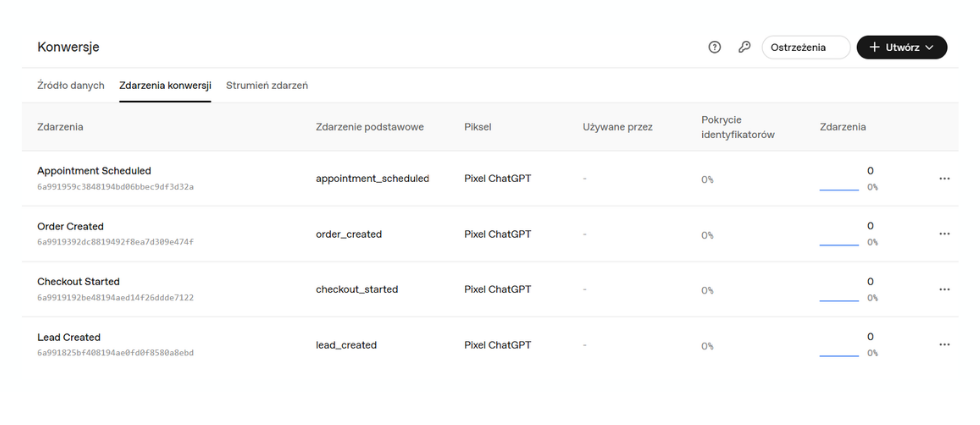Click the key icon in header

(x=744, y=48)
